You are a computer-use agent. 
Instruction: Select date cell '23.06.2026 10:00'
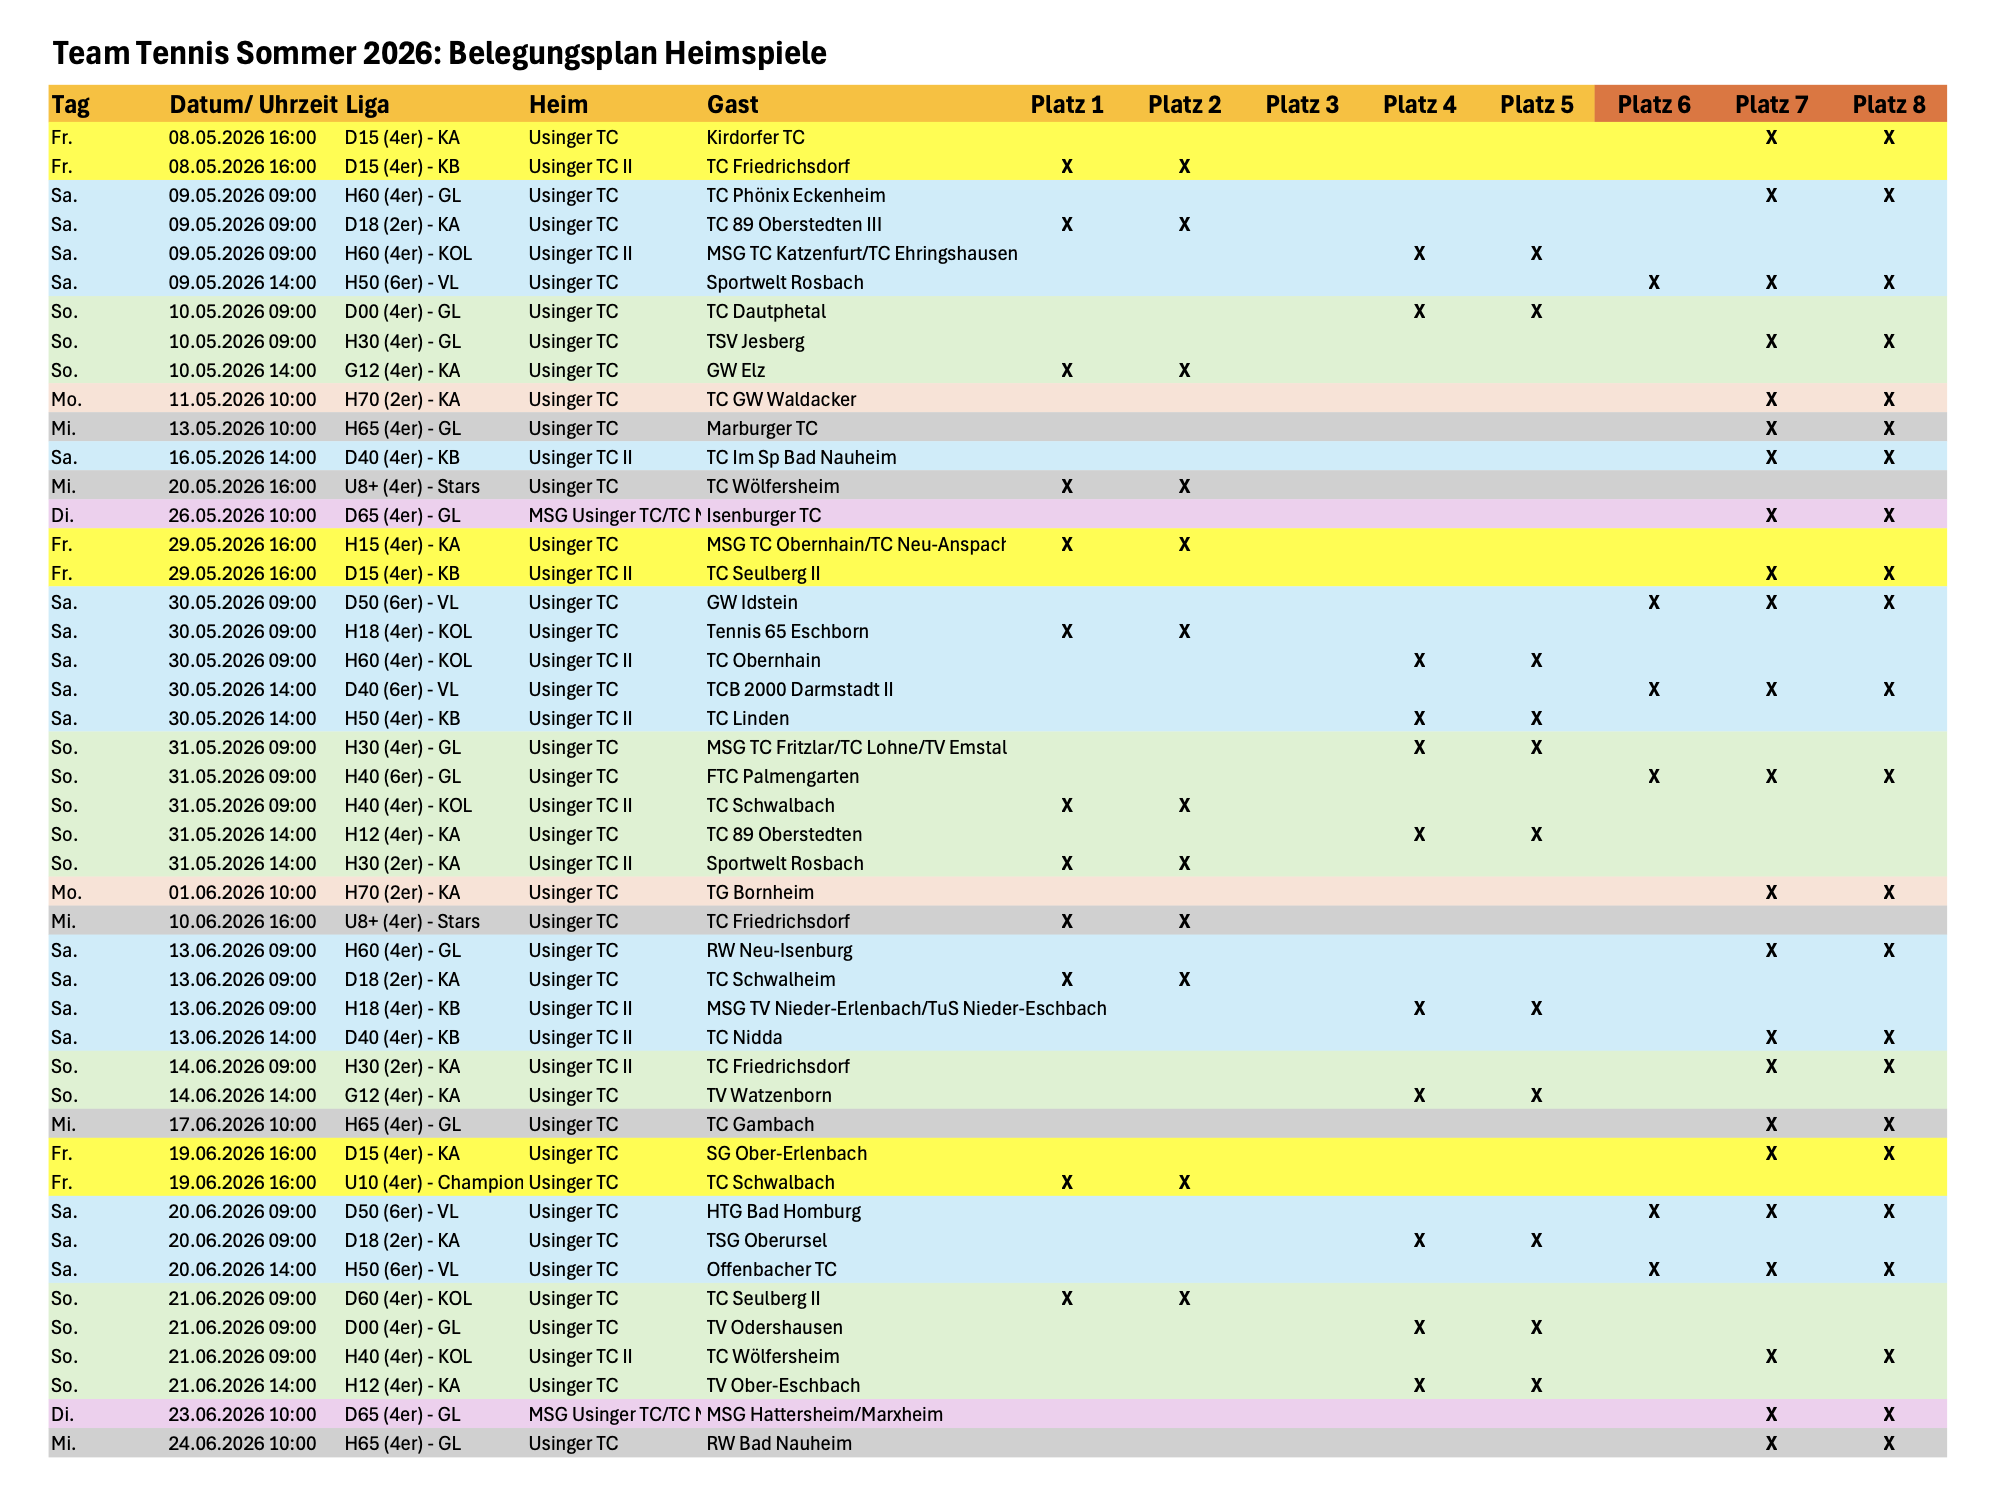242,1414
